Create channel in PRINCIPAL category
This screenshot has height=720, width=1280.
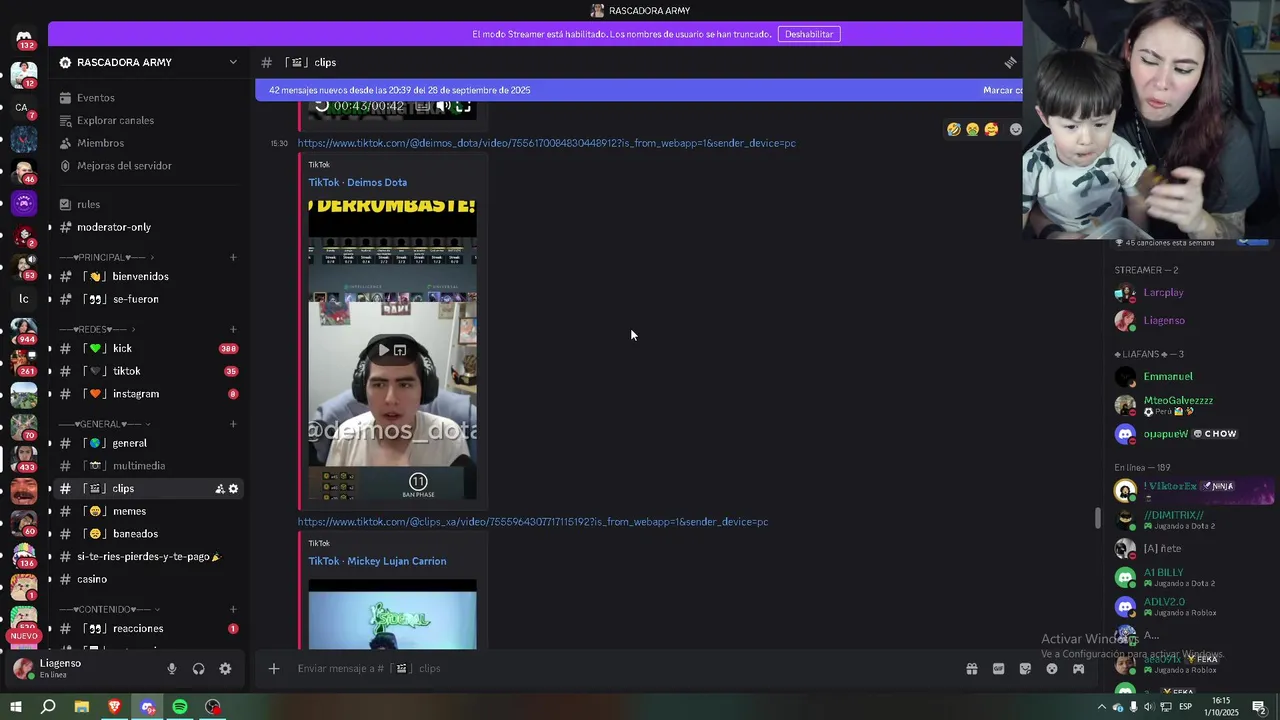[x=233, y=257]
